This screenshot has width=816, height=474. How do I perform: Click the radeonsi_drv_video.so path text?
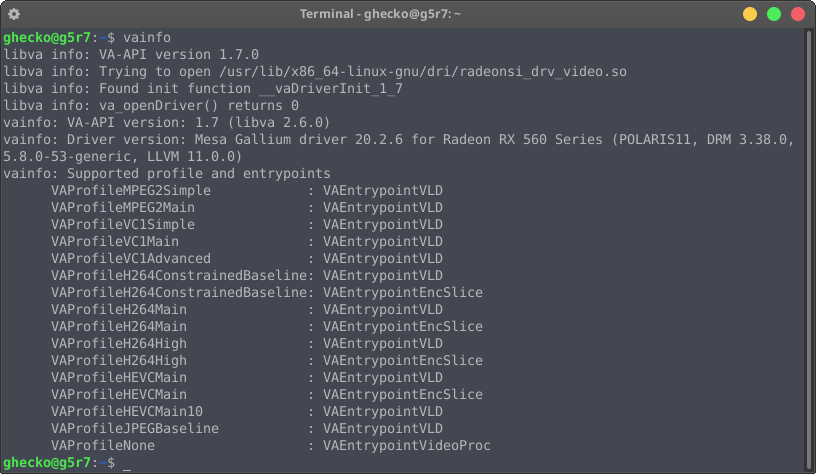[423, 72]
